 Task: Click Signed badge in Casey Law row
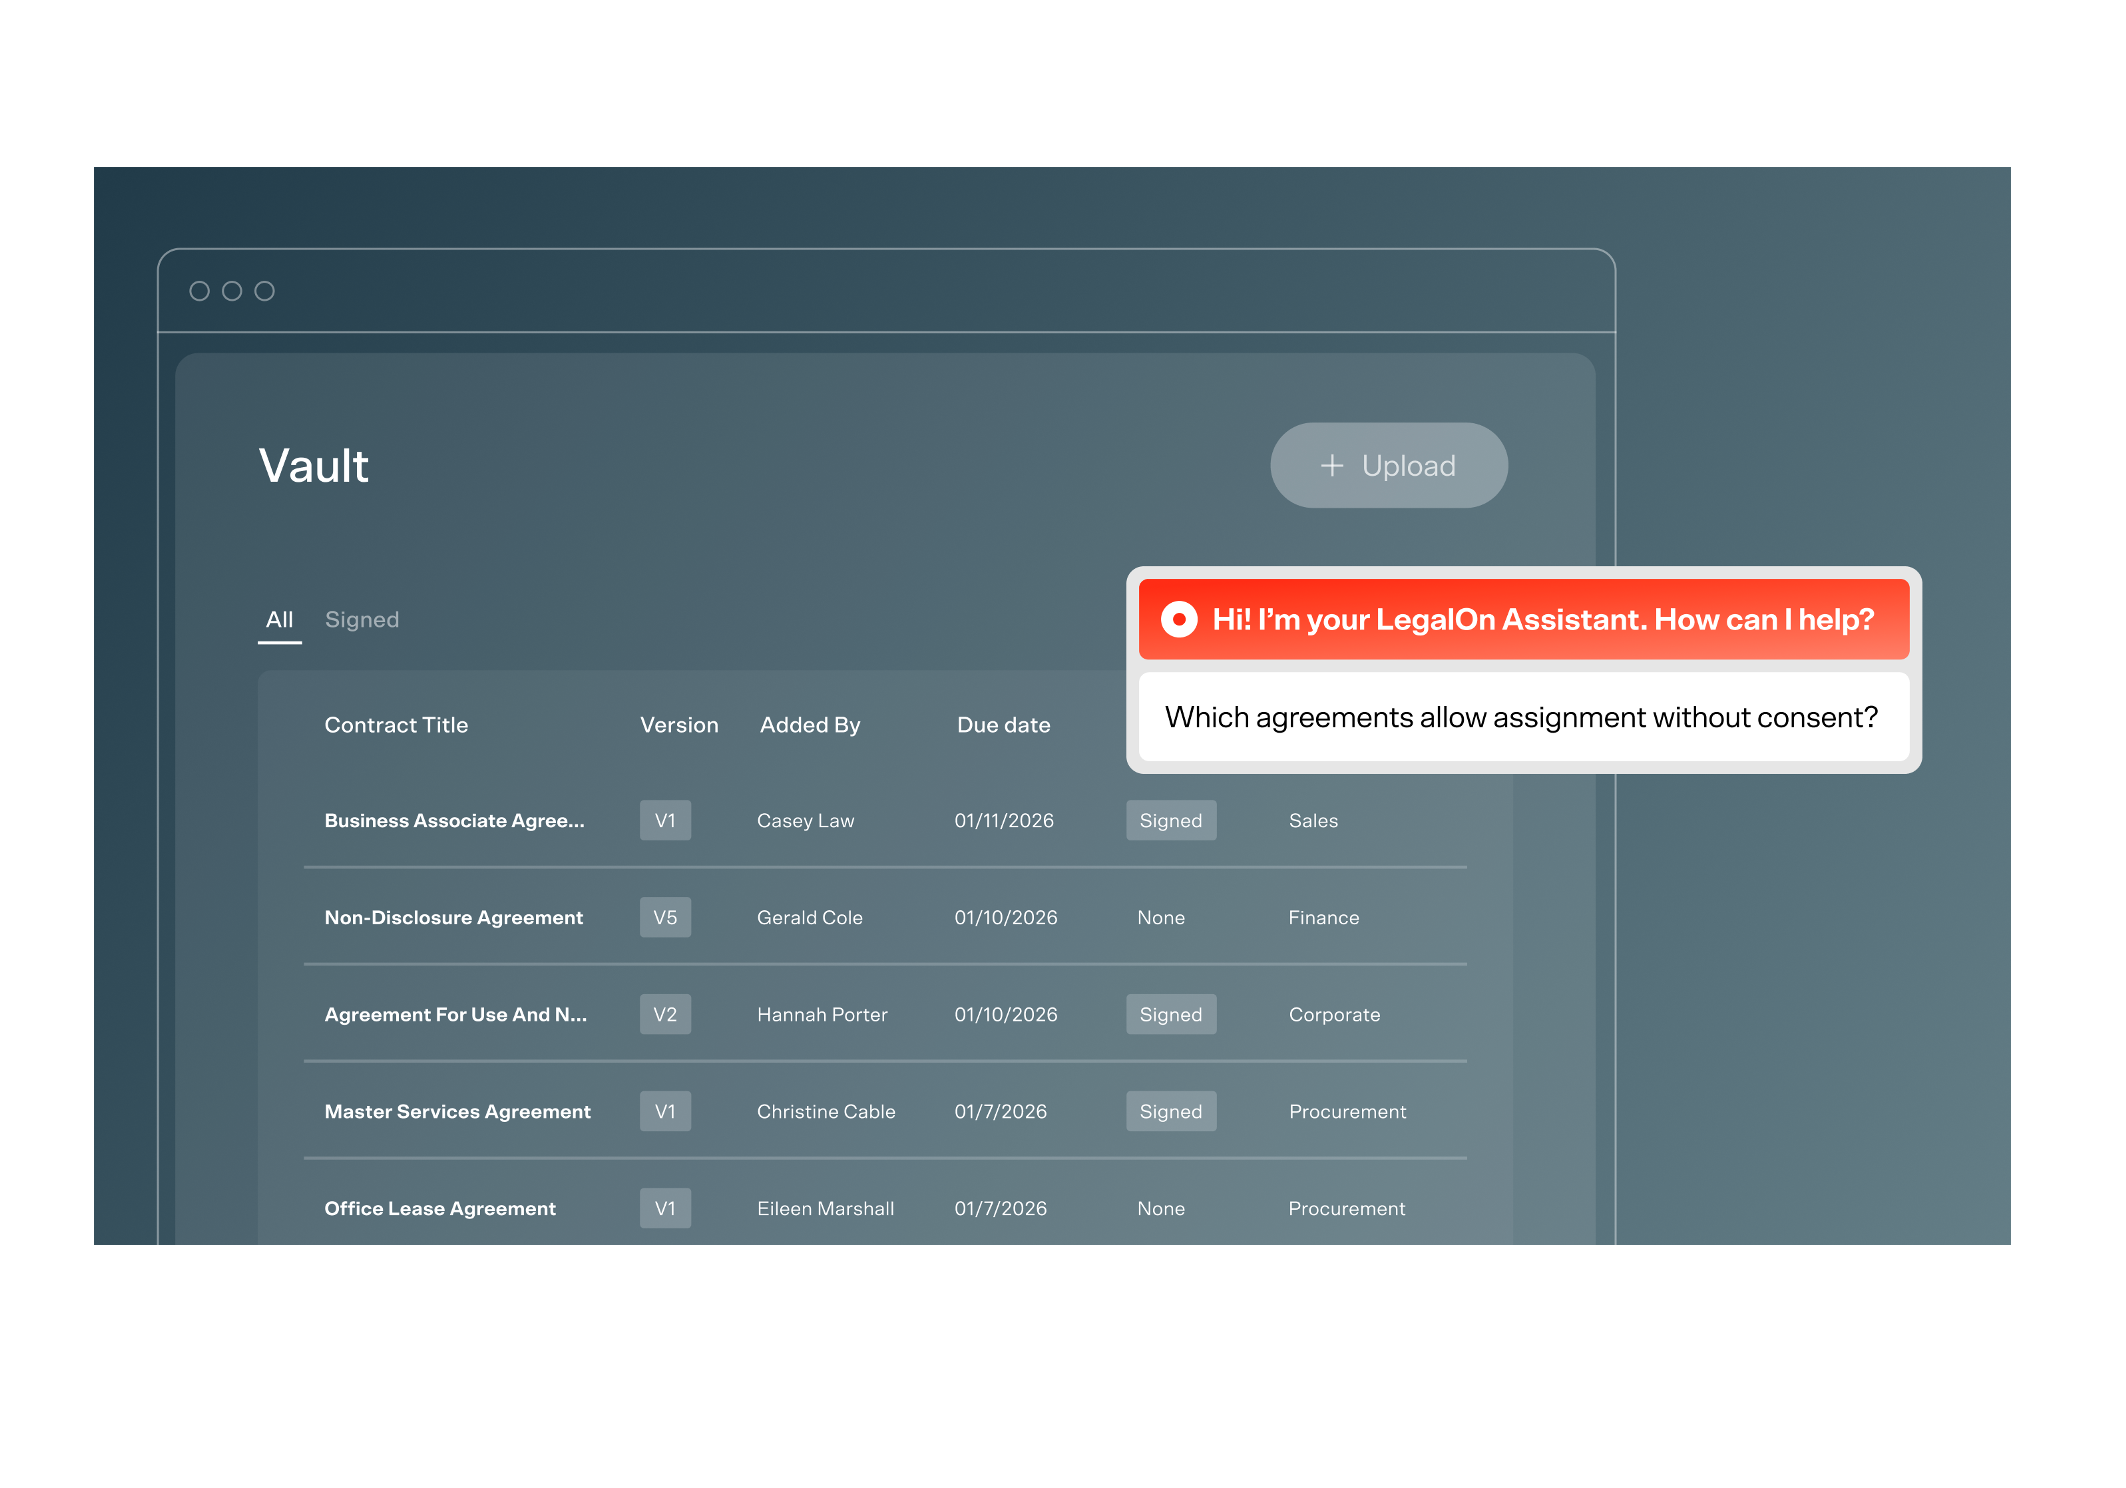(1170, 820)
